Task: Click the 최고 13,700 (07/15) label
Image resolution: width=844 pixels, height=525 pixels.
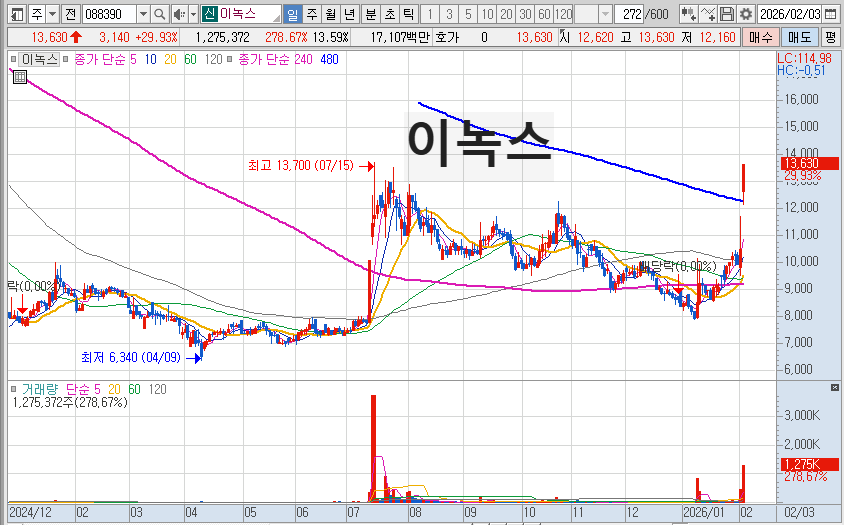Action: pyautogui.click(x=301, y=165)
